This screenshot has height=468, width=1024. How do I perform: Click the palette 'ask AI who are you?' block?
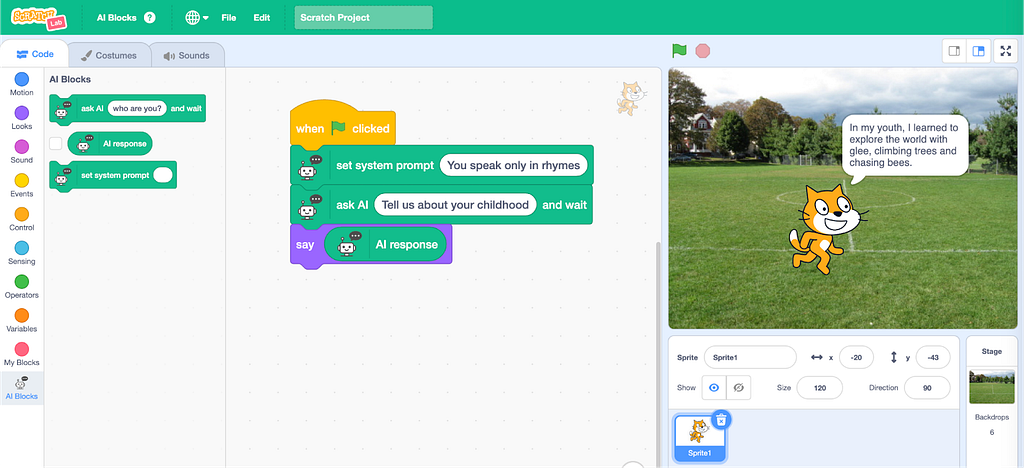(x=127, y=108)
